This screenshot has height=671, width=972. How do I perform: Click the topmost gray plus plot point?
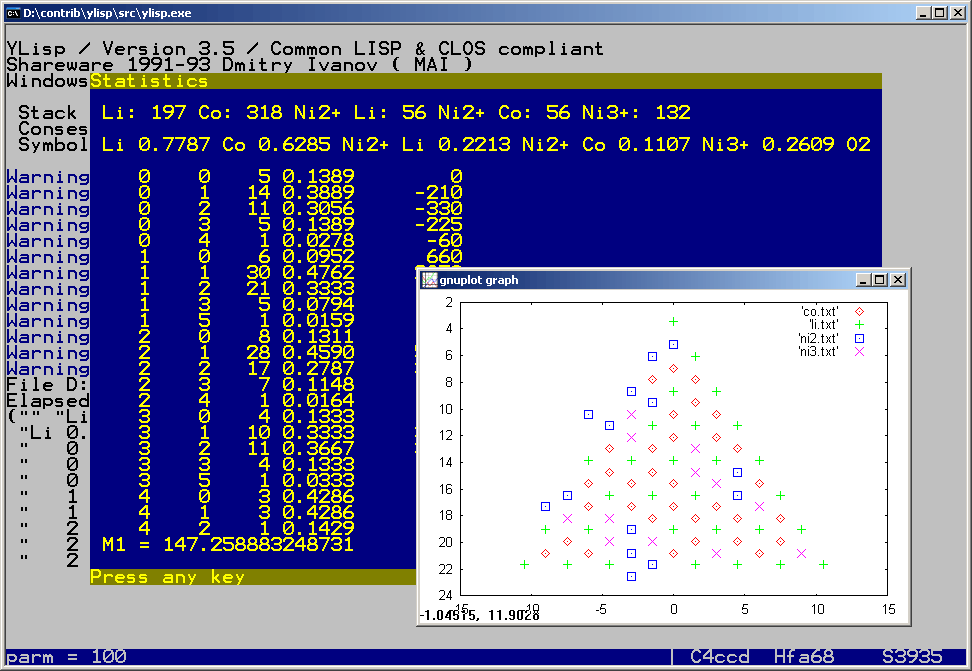tap(674, 321)
